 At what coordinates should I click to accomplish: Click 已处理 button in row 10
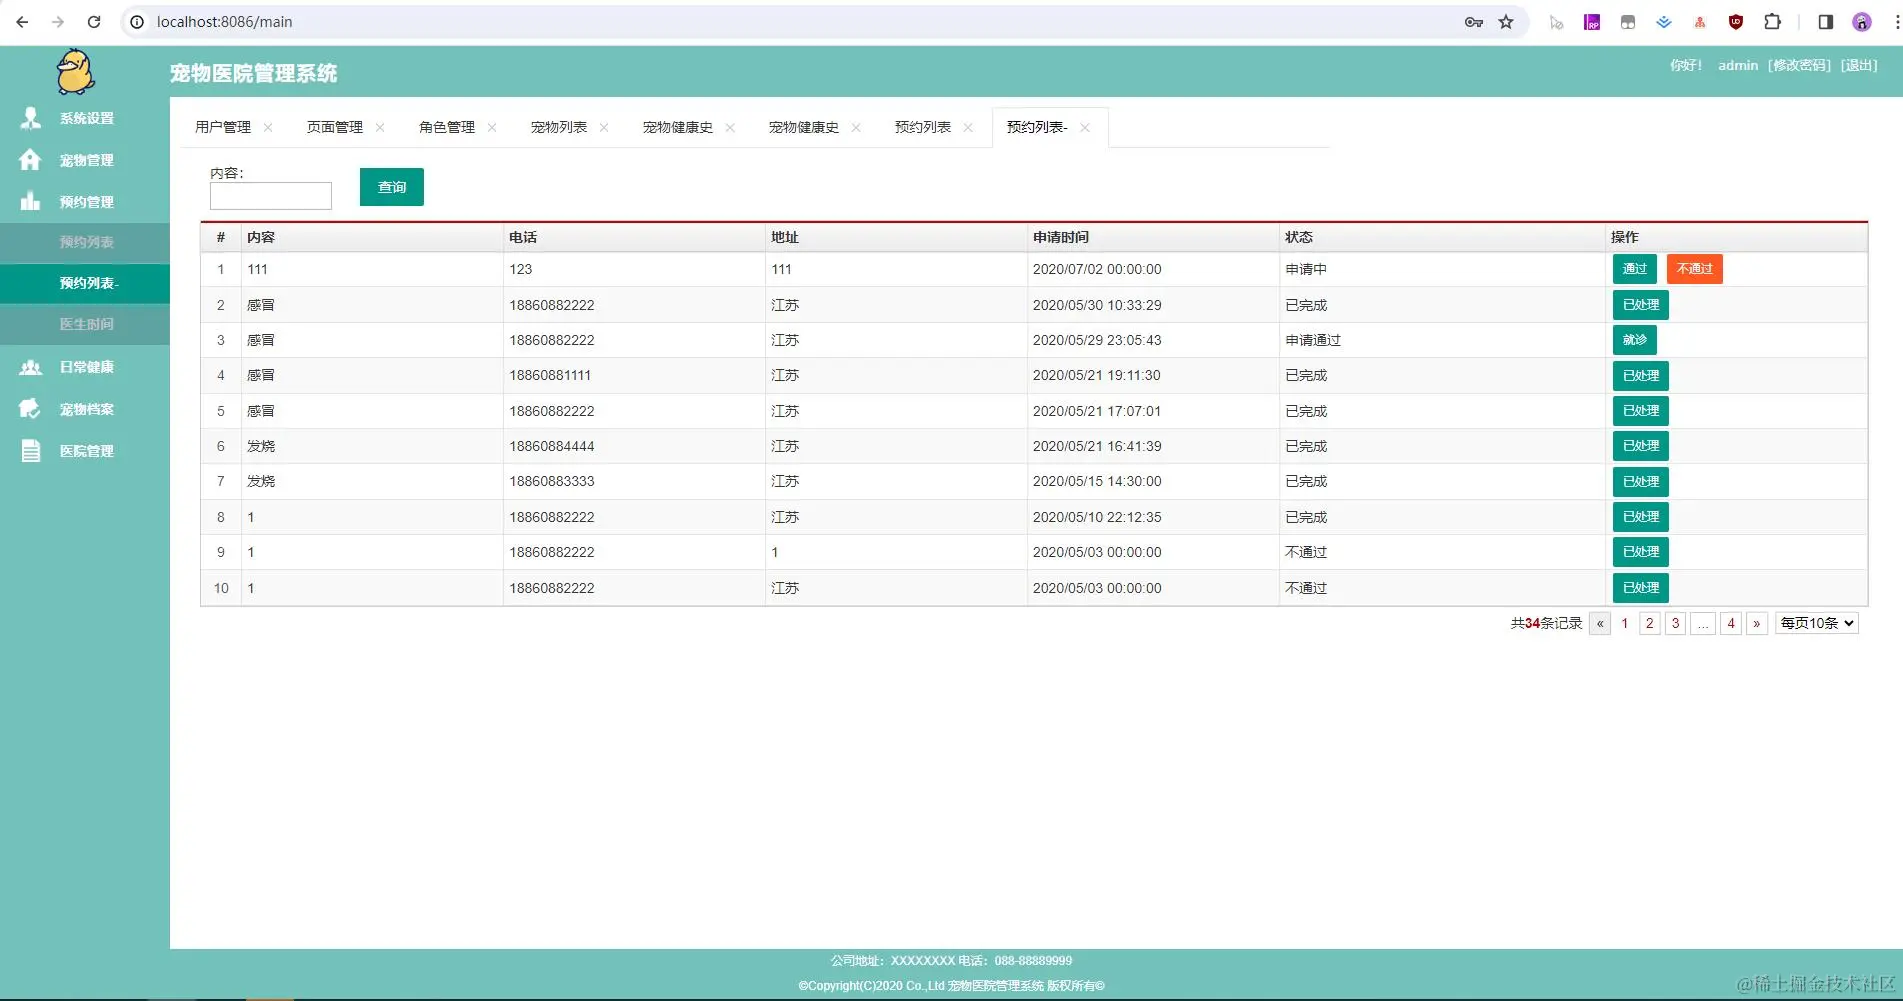coord(1641,588)
